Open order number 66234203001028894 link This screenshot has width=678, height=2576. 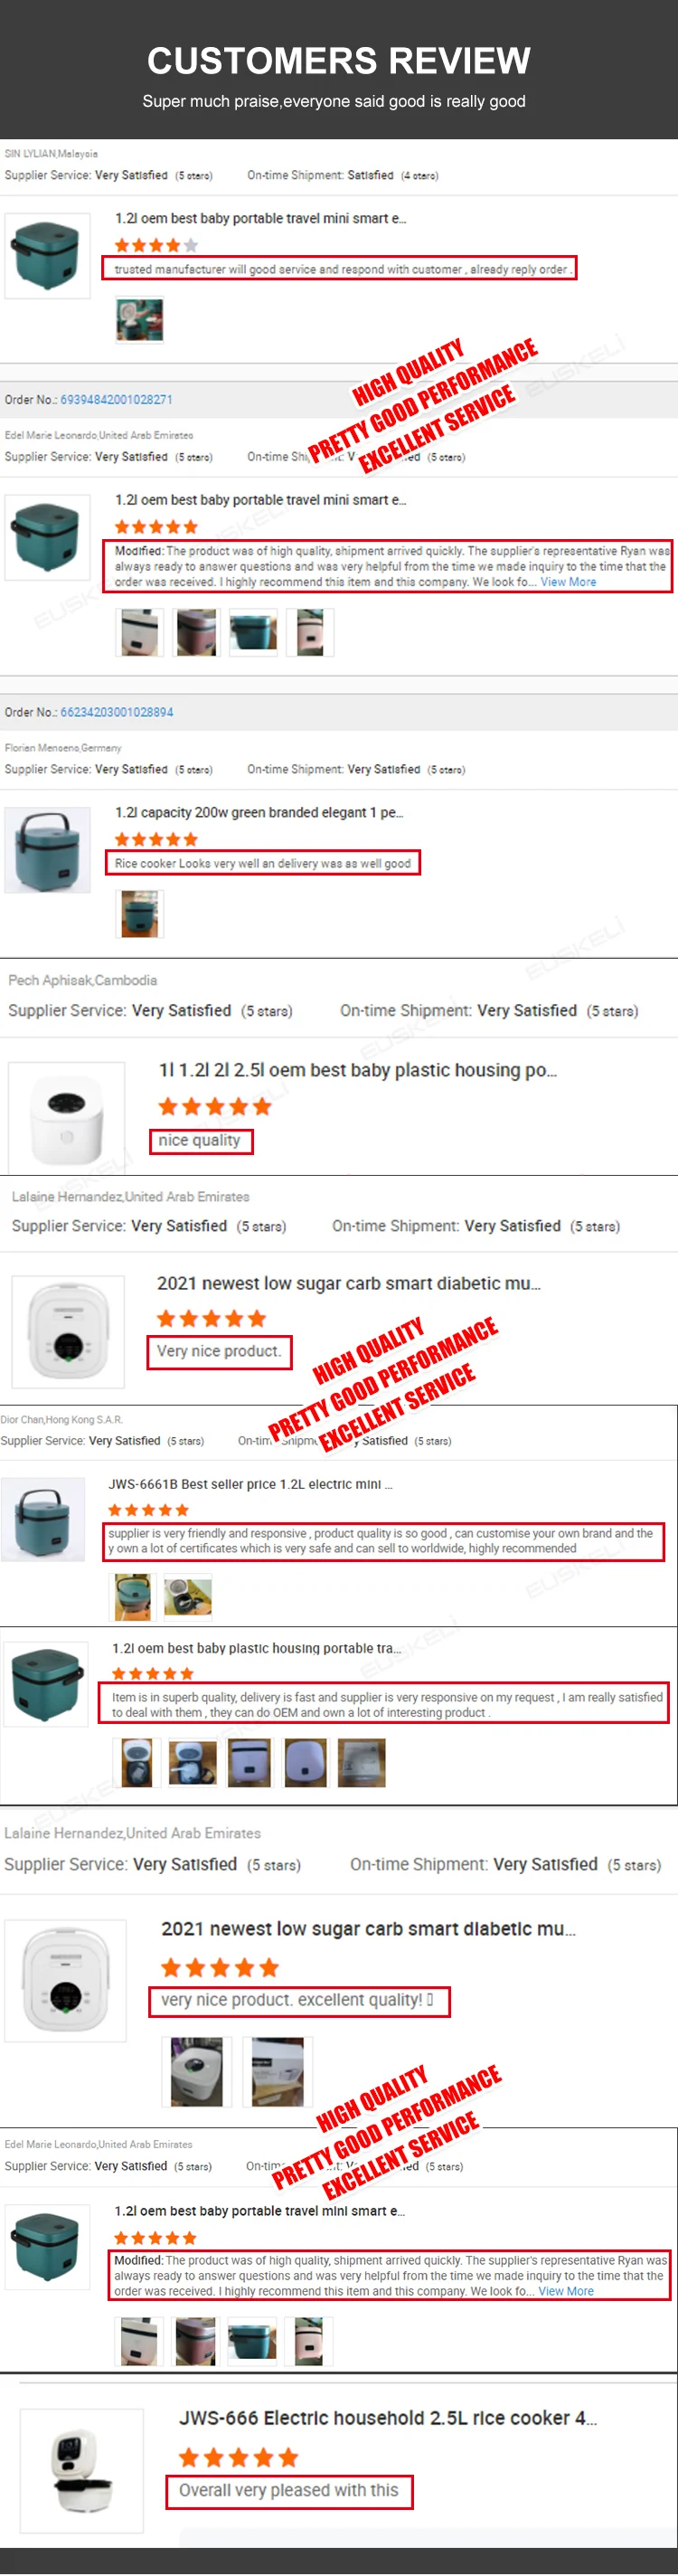(116, 712)
